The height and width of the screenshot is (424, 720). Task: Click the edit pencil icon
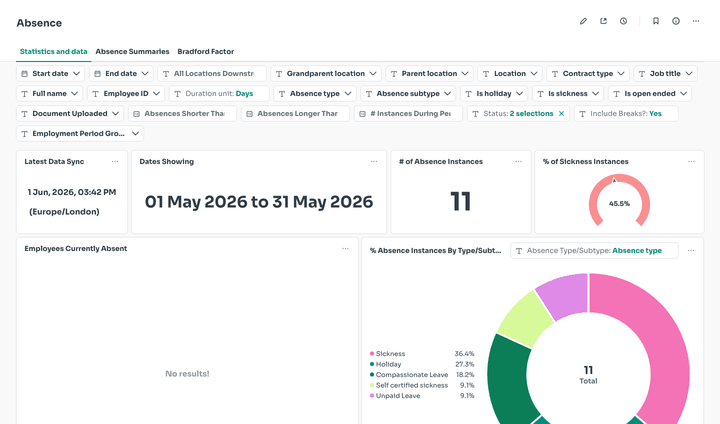coord(583,21)
